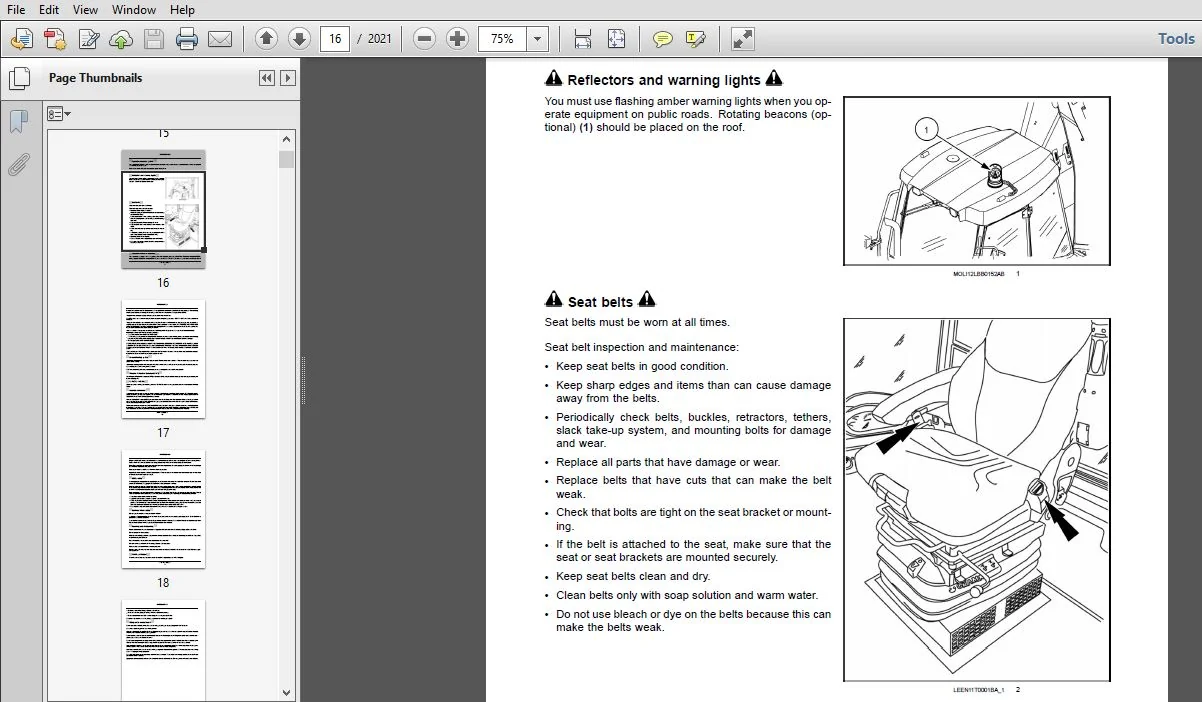Select page 18 thumbnail
This screenshot has width=1202, height=702.
pyautogui.click(x=163, y=509)
